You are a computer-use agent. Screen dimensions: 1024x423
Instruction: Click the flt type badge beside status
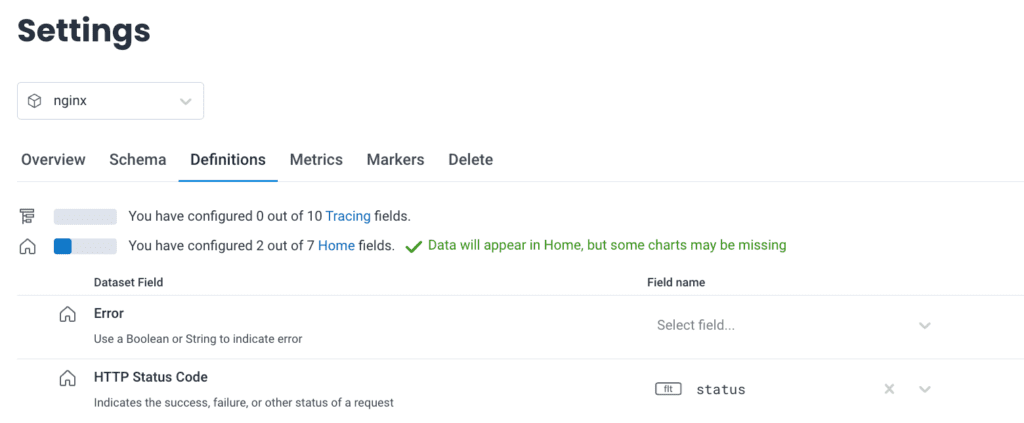click(x=668, y=389)
